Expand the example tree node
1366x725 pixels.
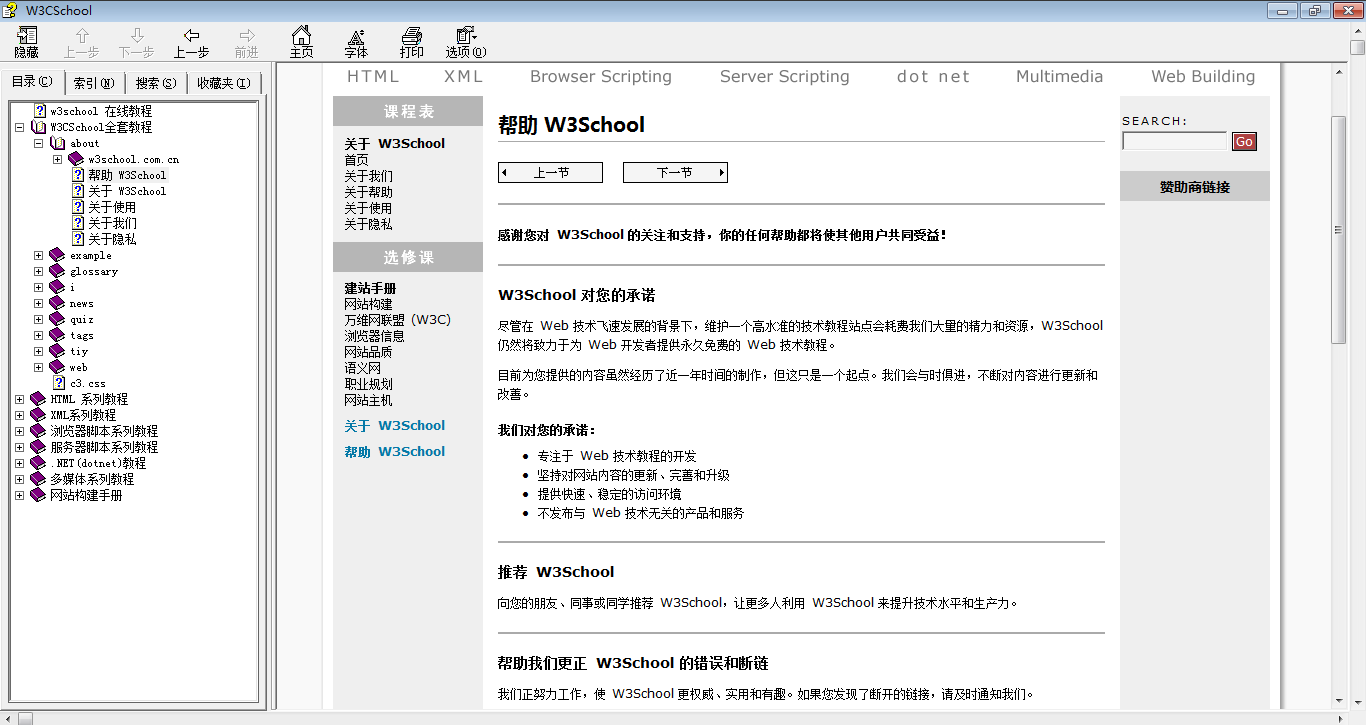(36, 255)
